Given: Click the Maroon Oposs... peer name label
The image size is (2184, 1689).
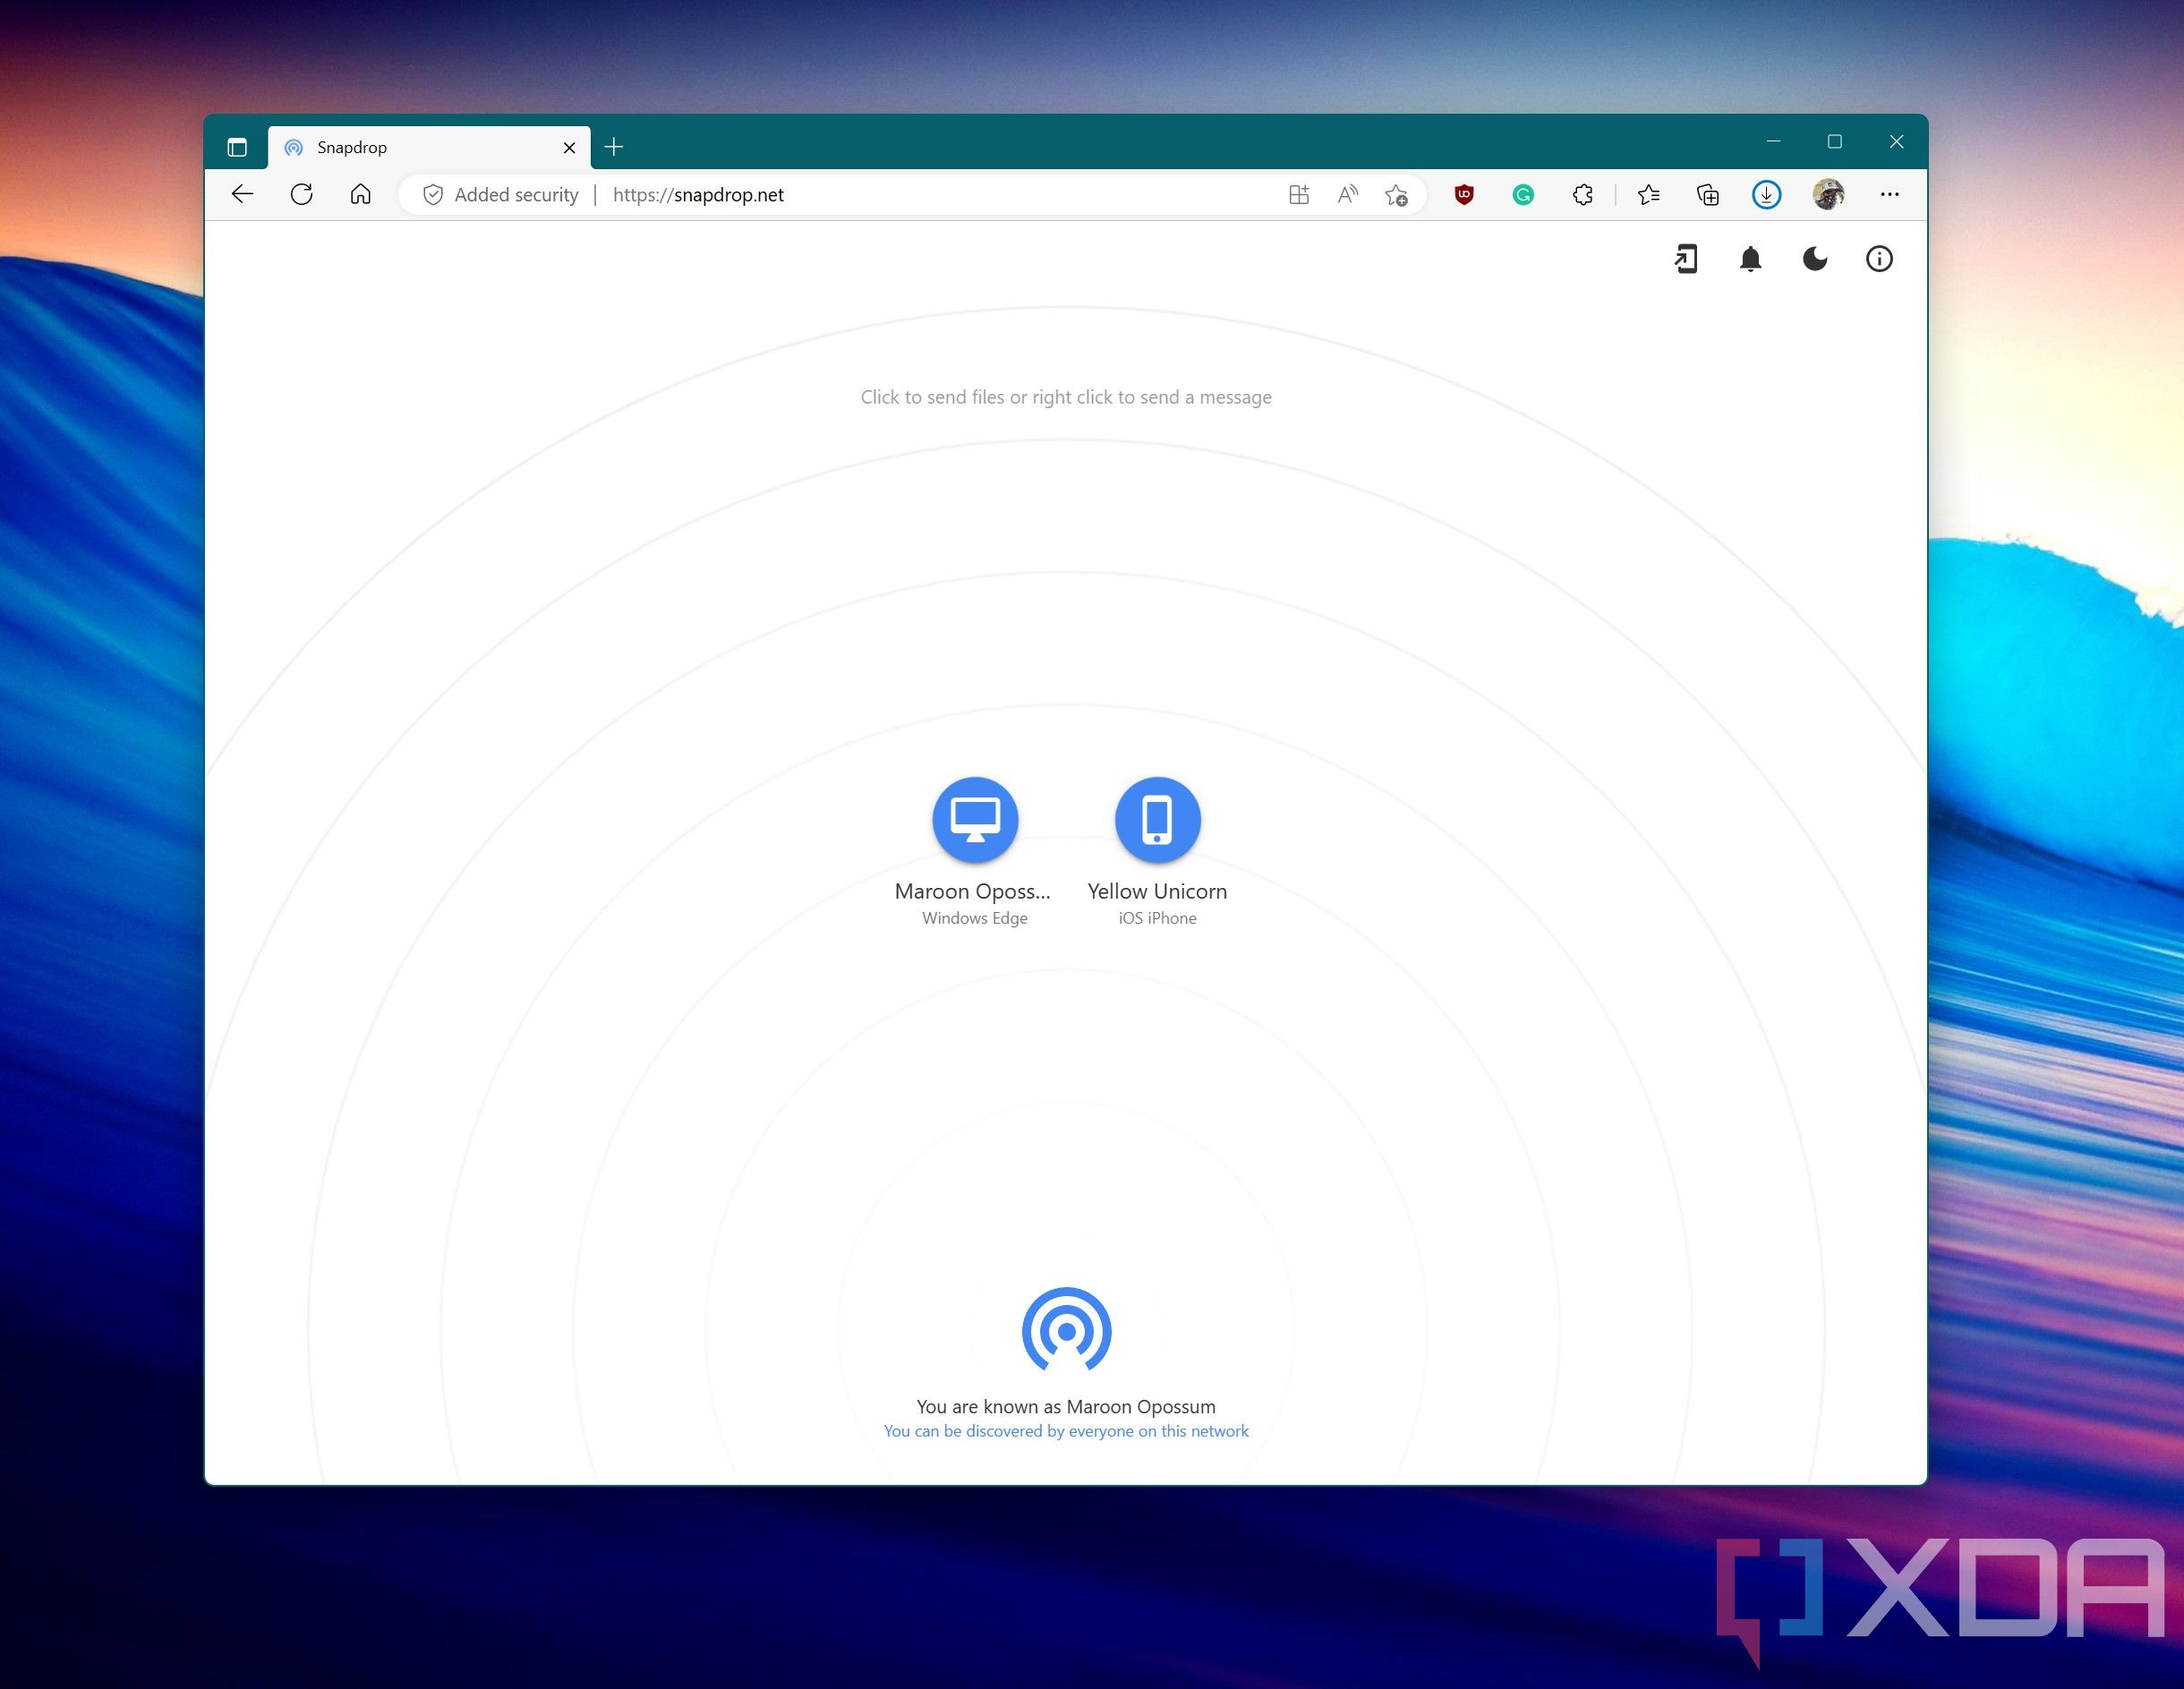Looking at the screenshot, I should click(973, 891).
